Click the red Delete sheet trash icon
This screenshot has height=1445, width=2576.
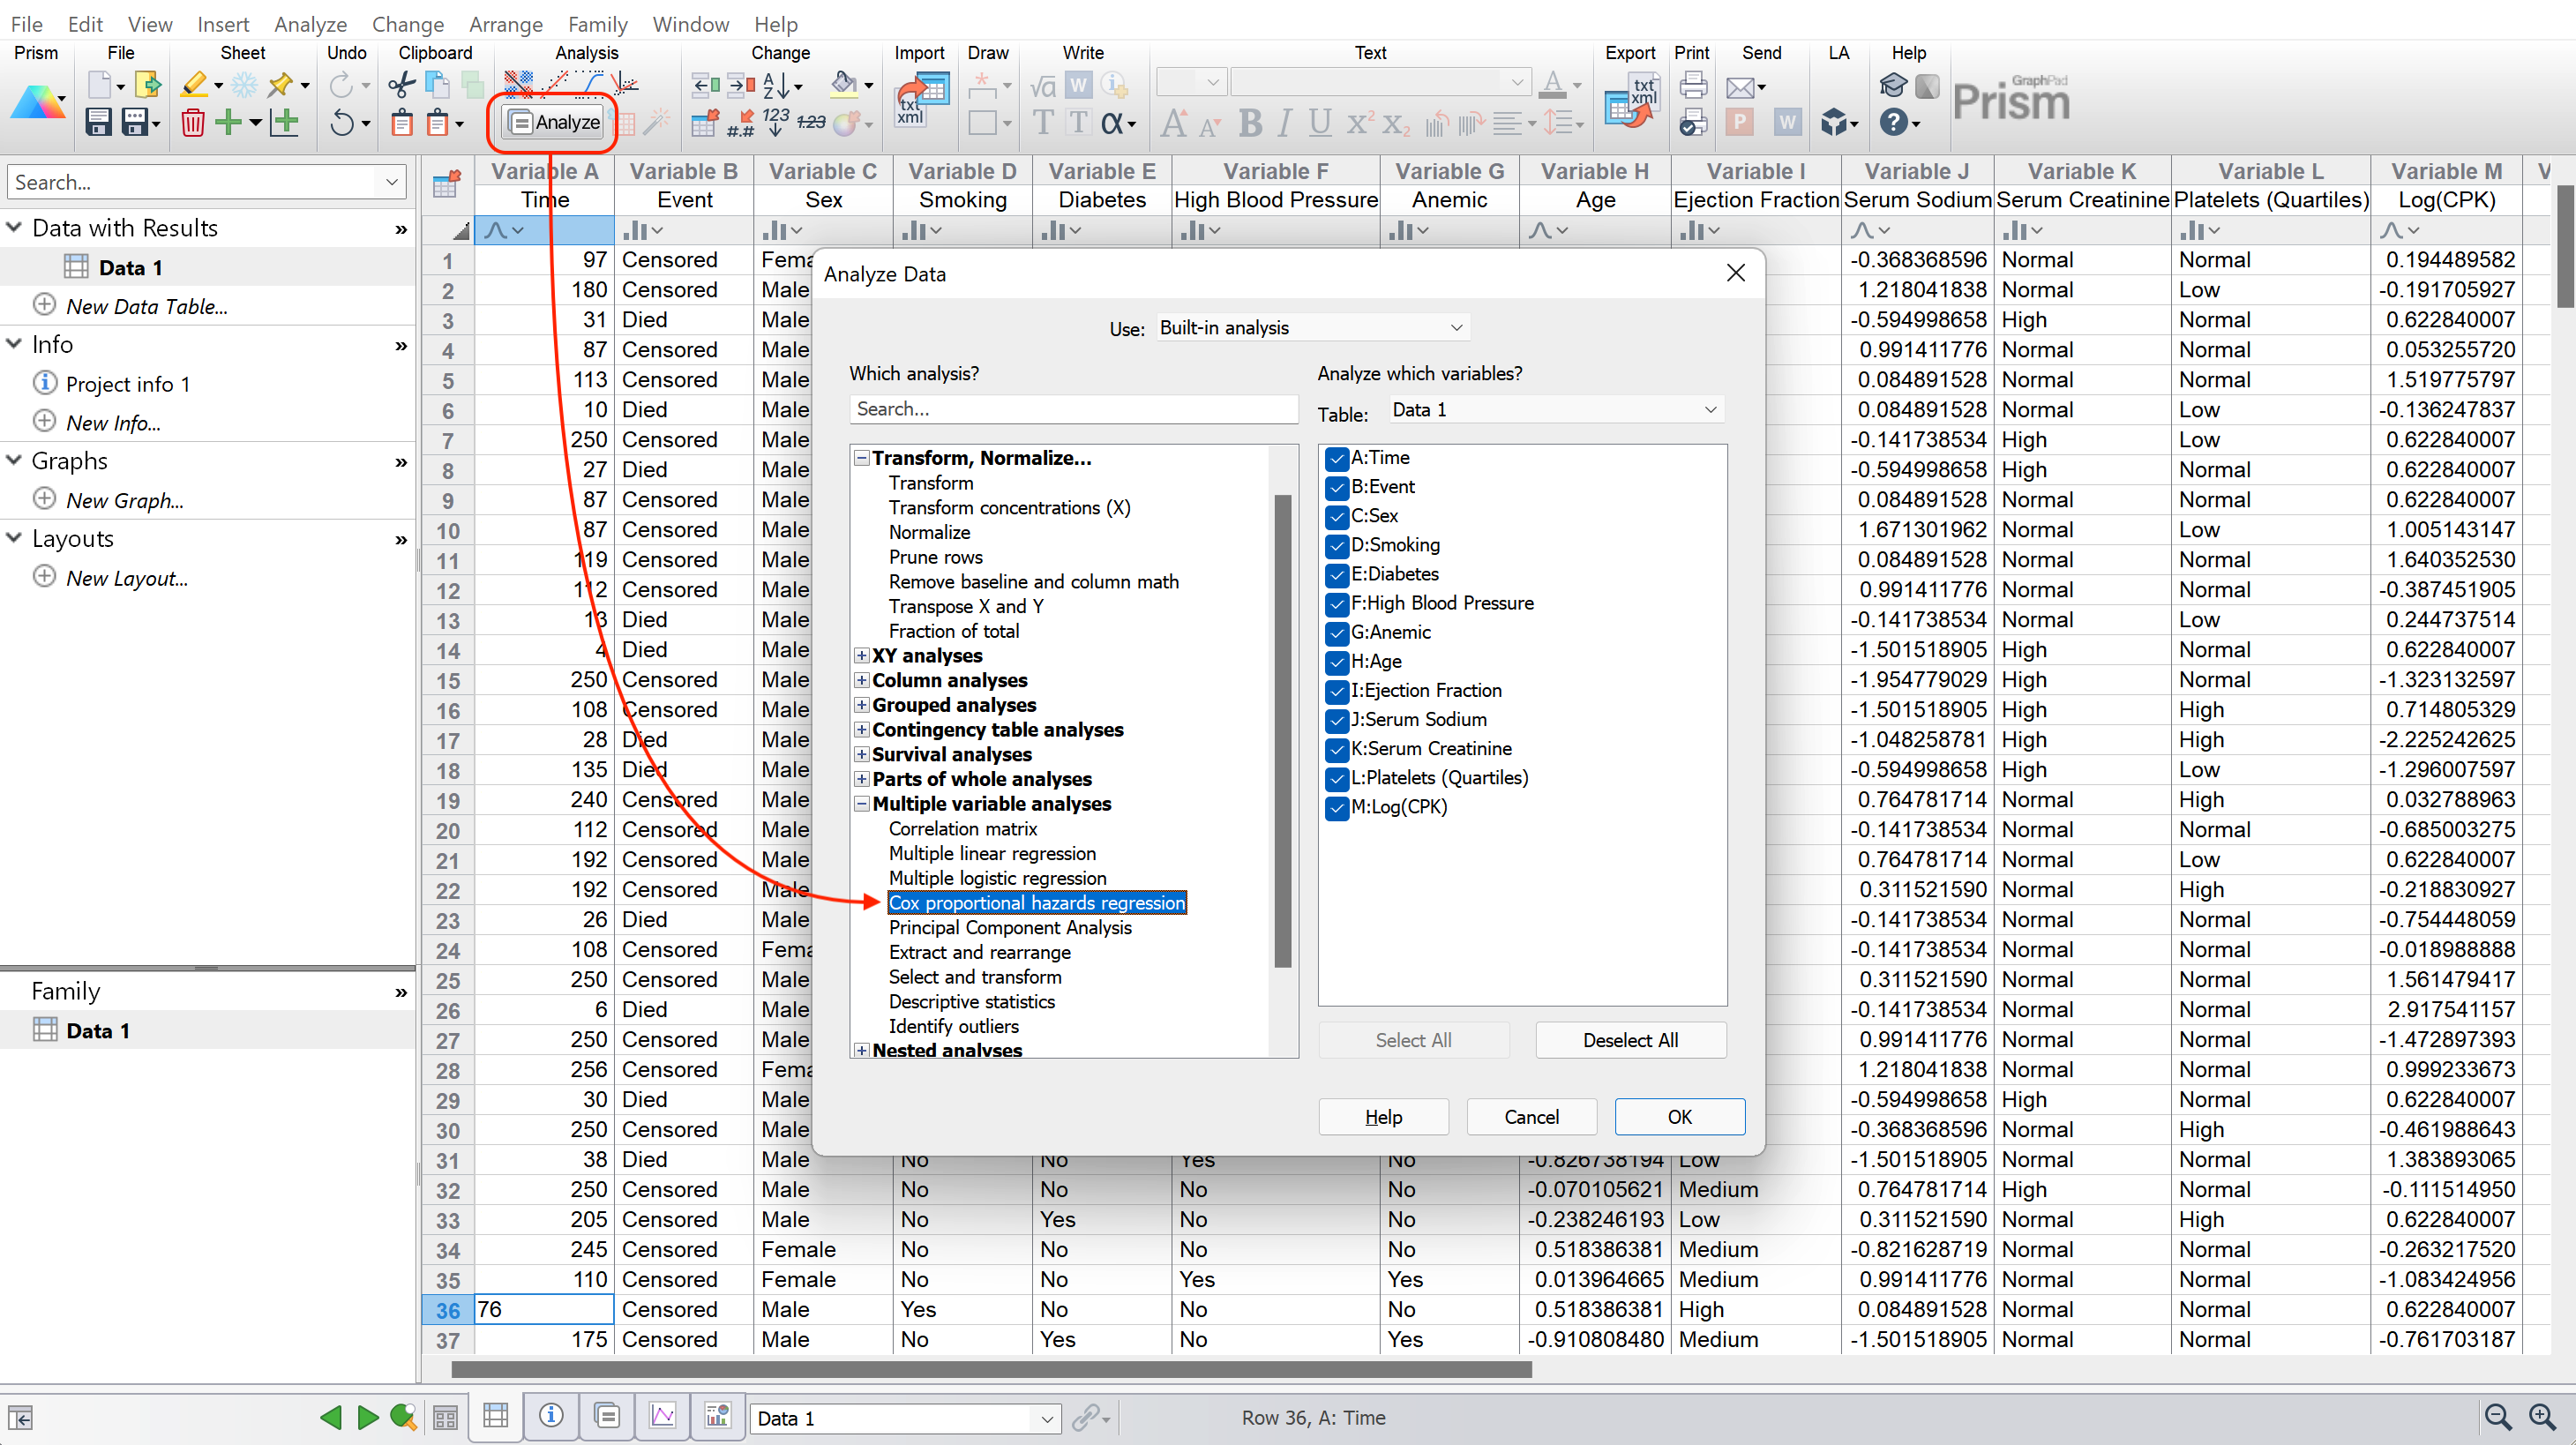click(192, 122)
